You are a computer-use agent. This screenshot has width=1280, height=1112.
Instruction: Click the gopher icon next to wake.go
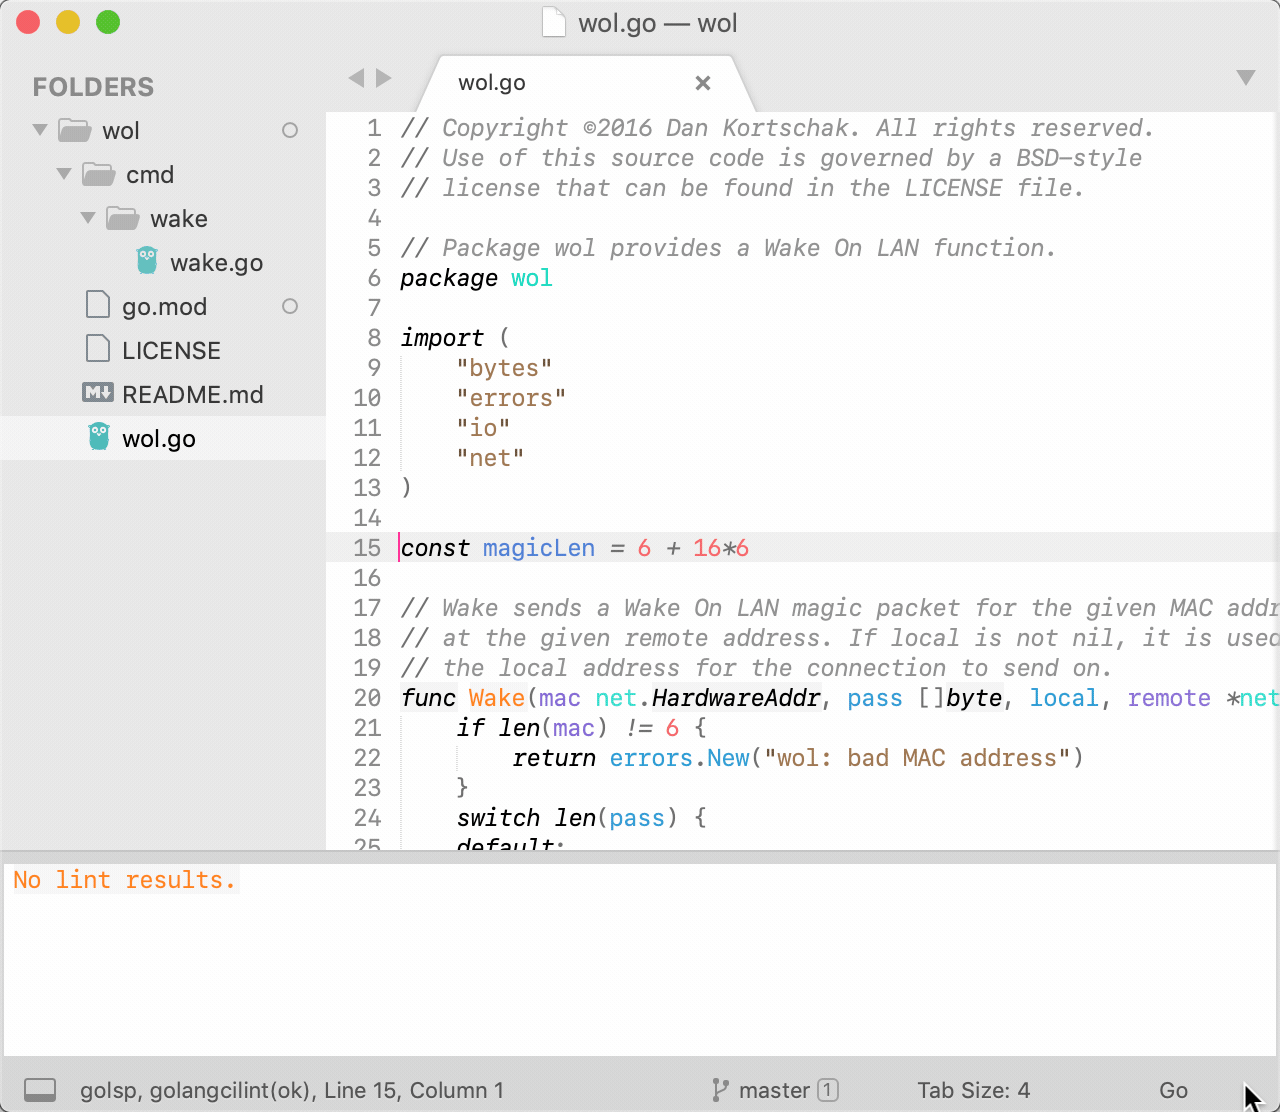[146, 262]
